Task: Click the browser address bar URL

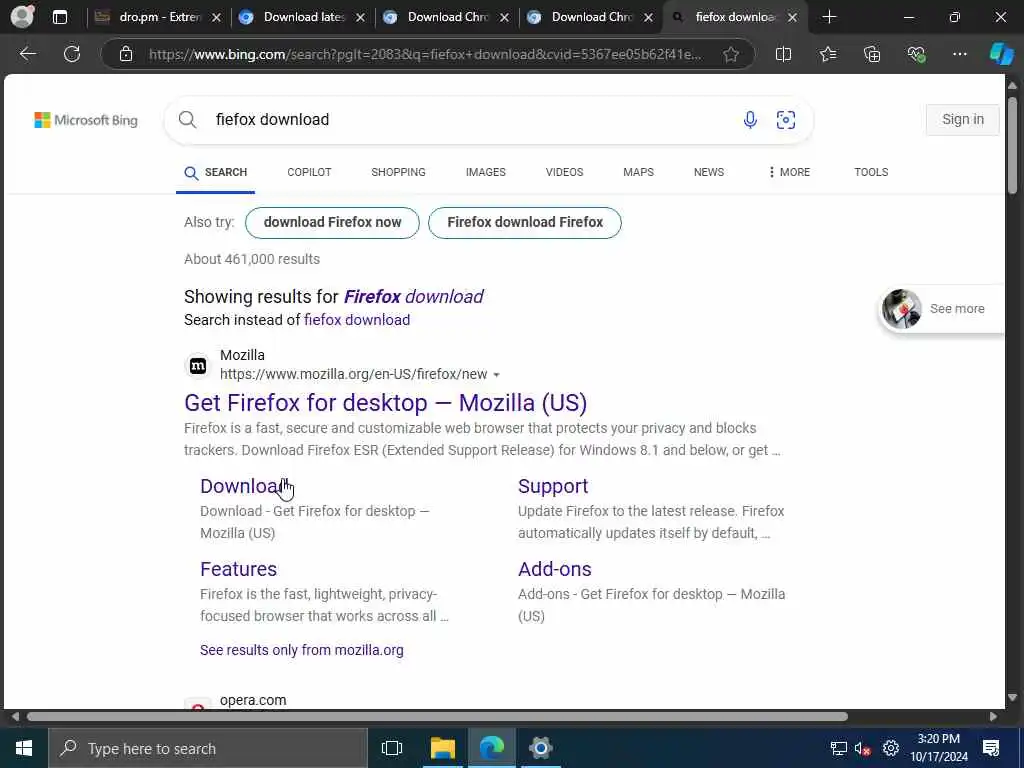Action: pos(424,54)
